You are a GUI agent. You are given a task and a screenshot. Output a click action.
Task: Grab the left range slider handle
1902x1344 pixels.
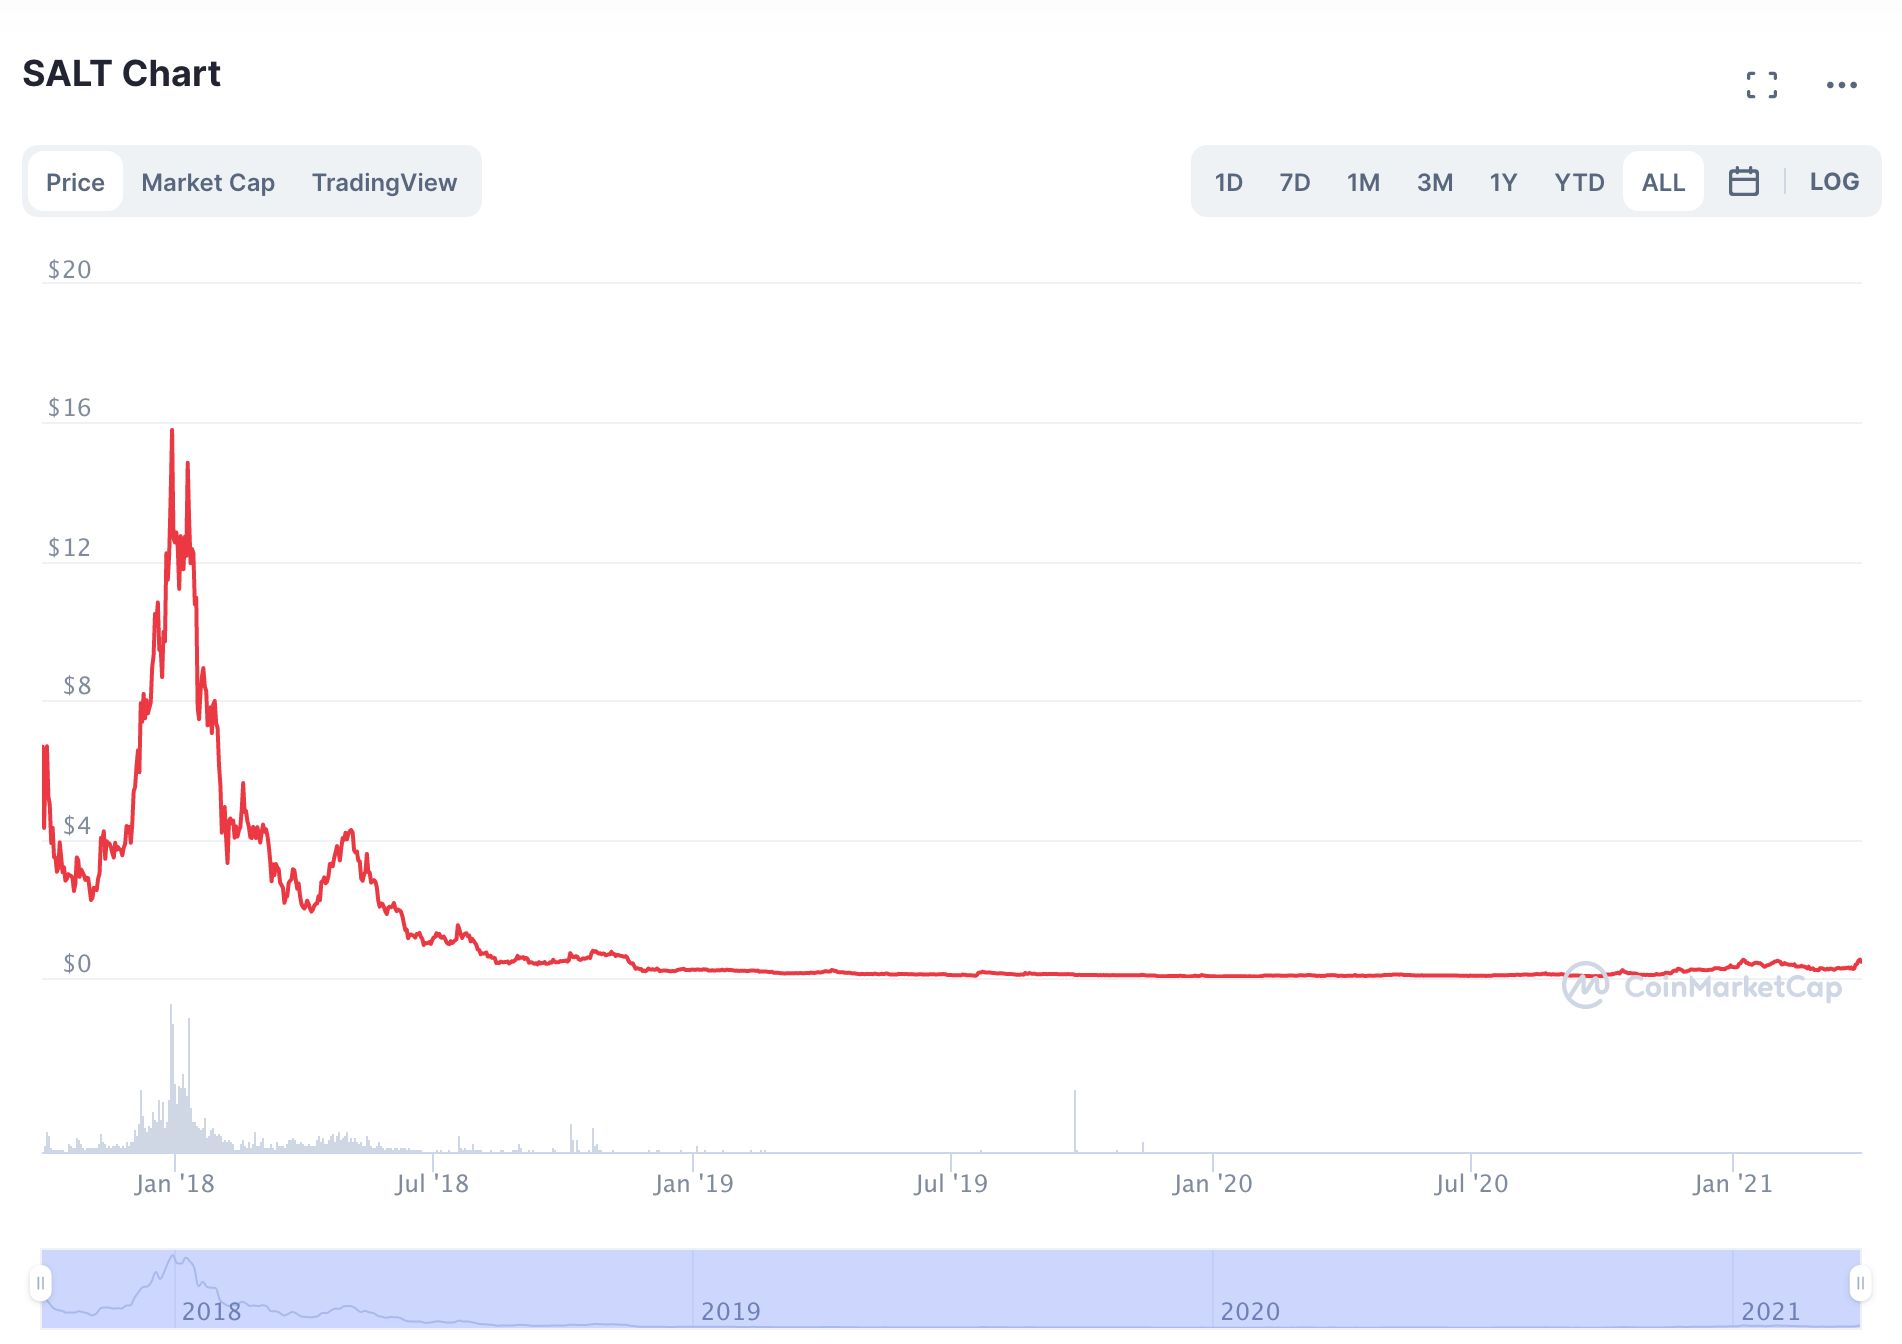click(40, 1283)
